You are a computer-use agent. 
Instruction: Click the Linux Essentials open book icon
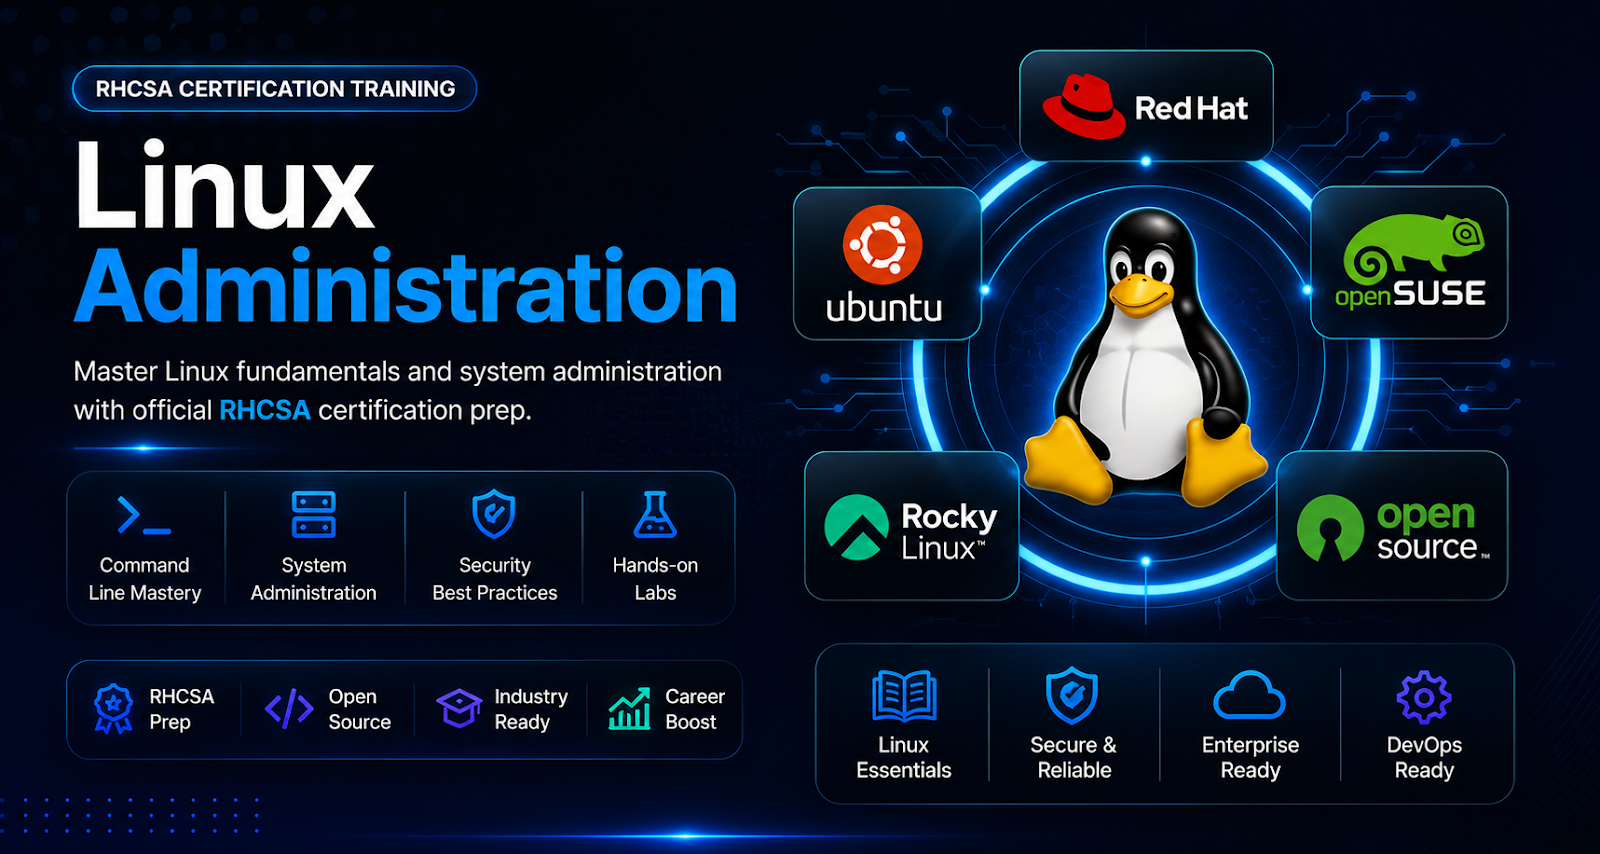tap(904, 696)
